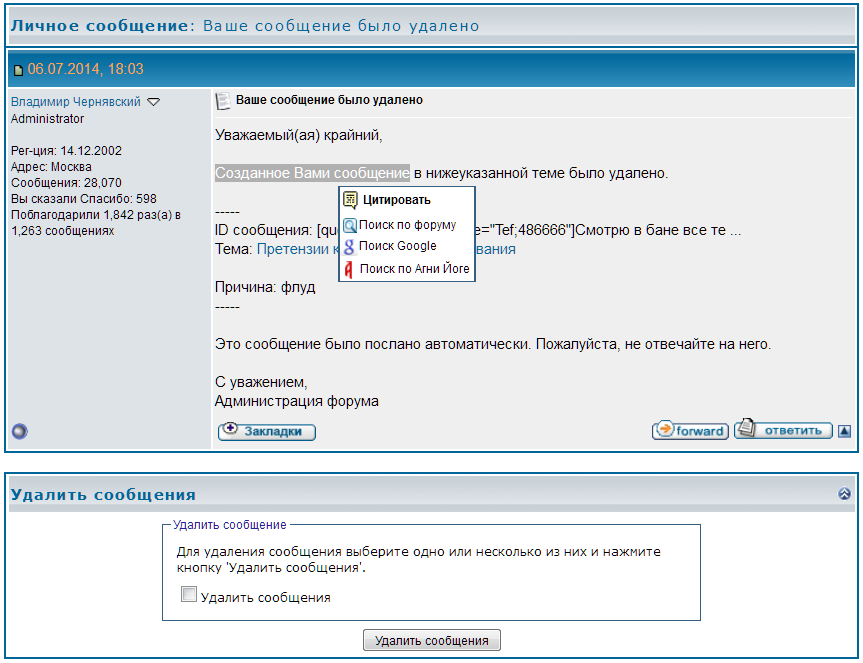Click the bold subject 'Ваше сообщение было удалено'

pyautogui.click(x=329, y=100)
